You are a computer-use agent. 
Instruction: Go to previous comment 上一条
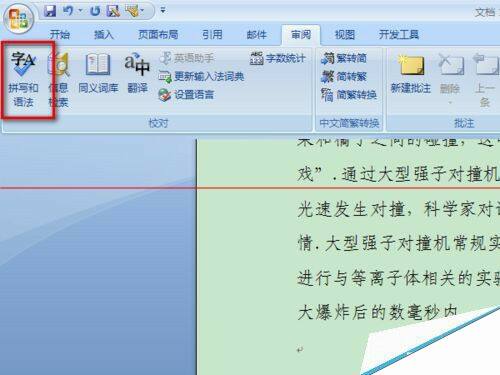coord(485,80)
